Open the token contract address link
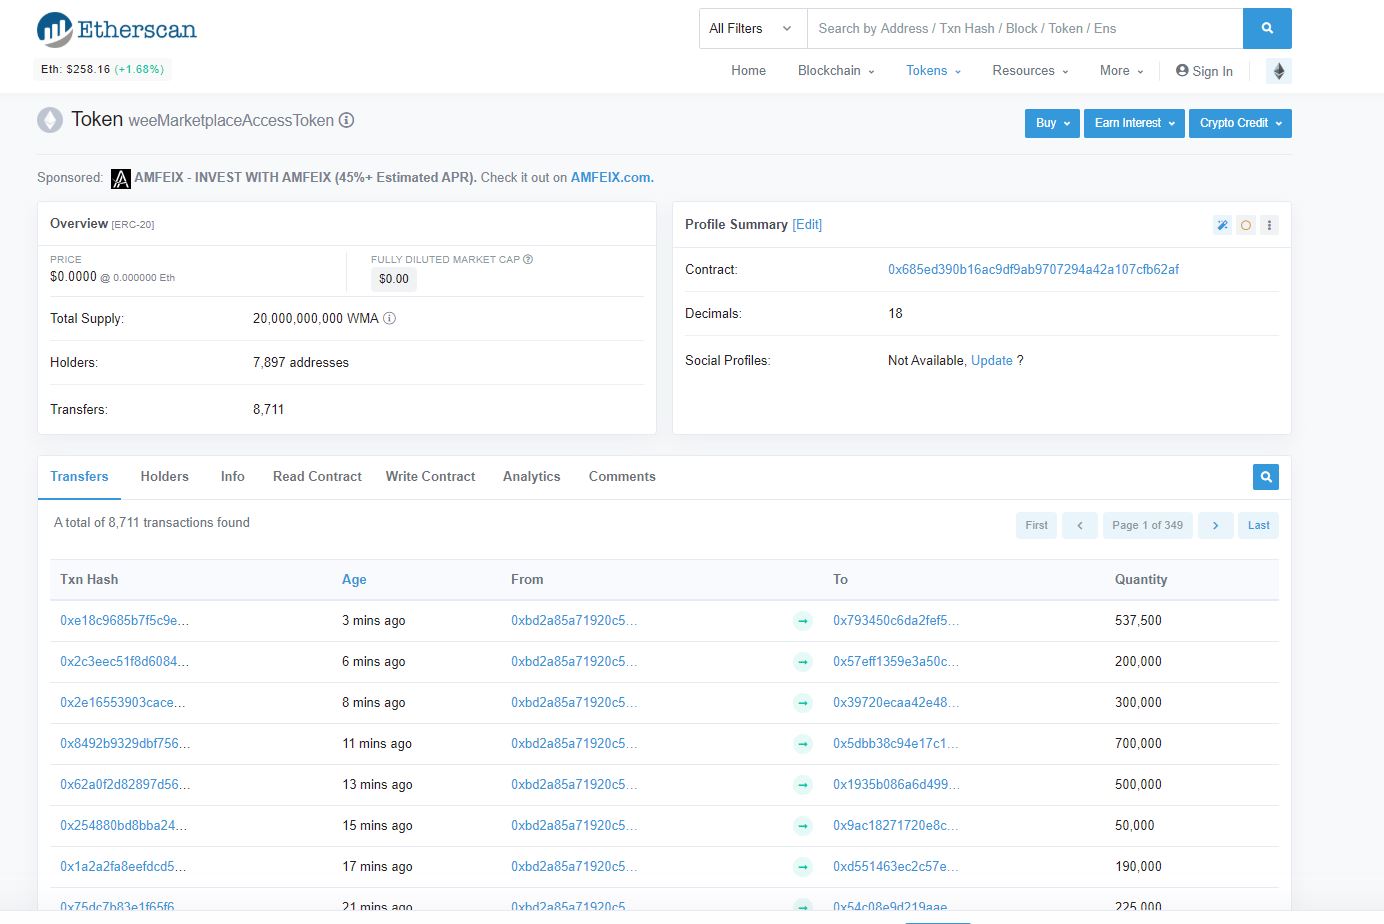The width and height of the screenshot is (1384, 924). point(1033,269)
